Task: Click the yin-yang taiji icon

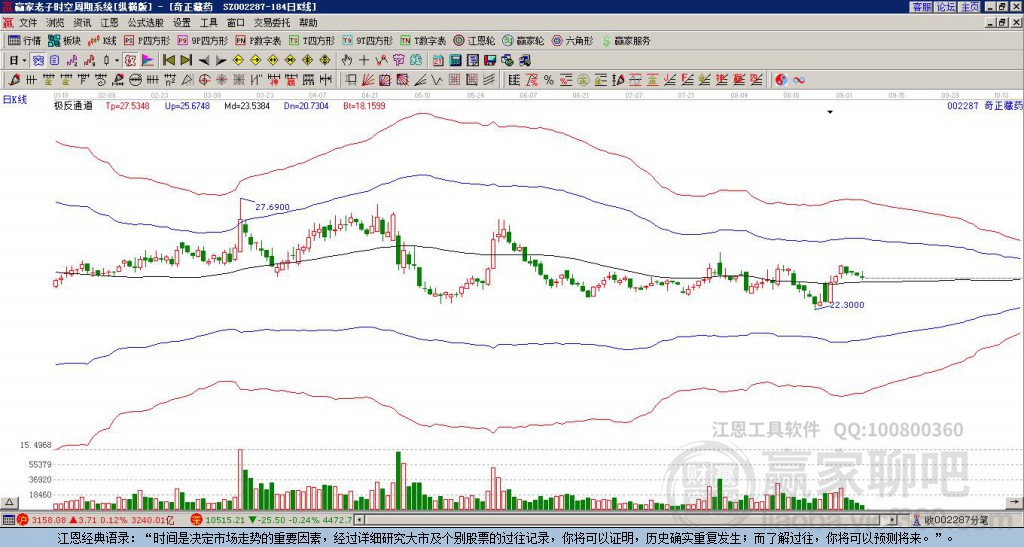Action: click(781, 80)
